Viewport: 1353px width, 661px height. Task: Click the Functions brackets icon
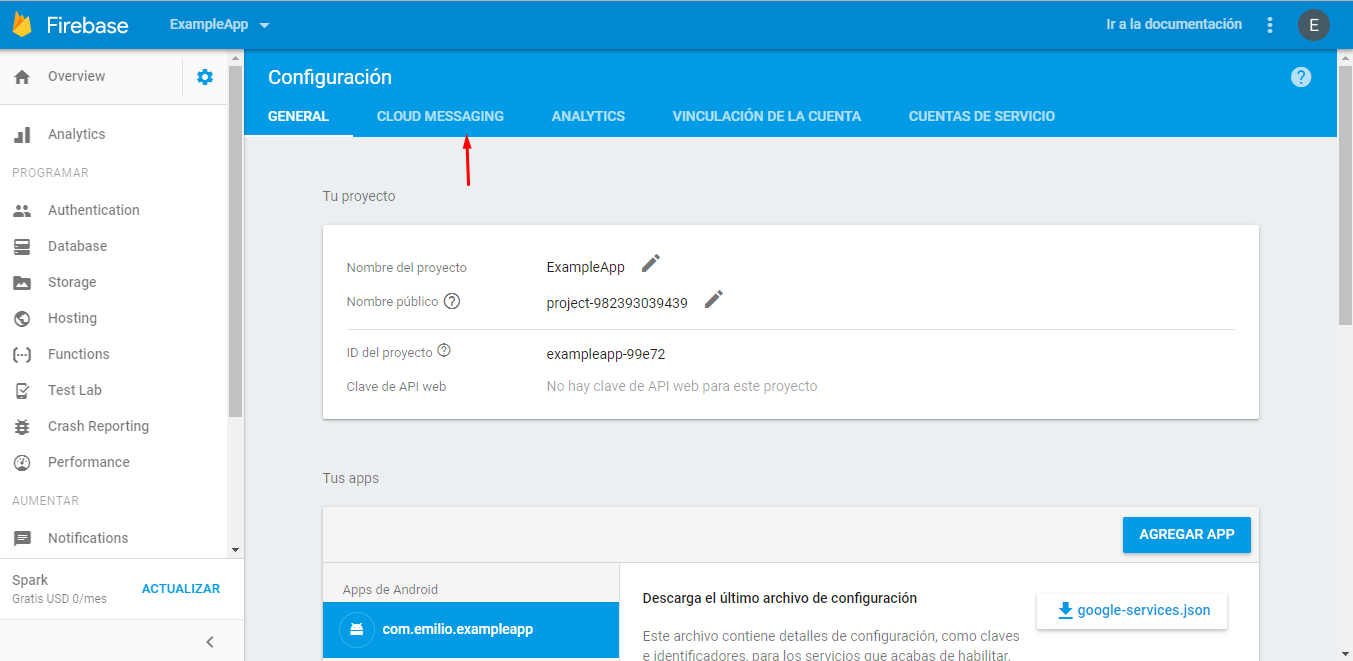tap(22, 355)
